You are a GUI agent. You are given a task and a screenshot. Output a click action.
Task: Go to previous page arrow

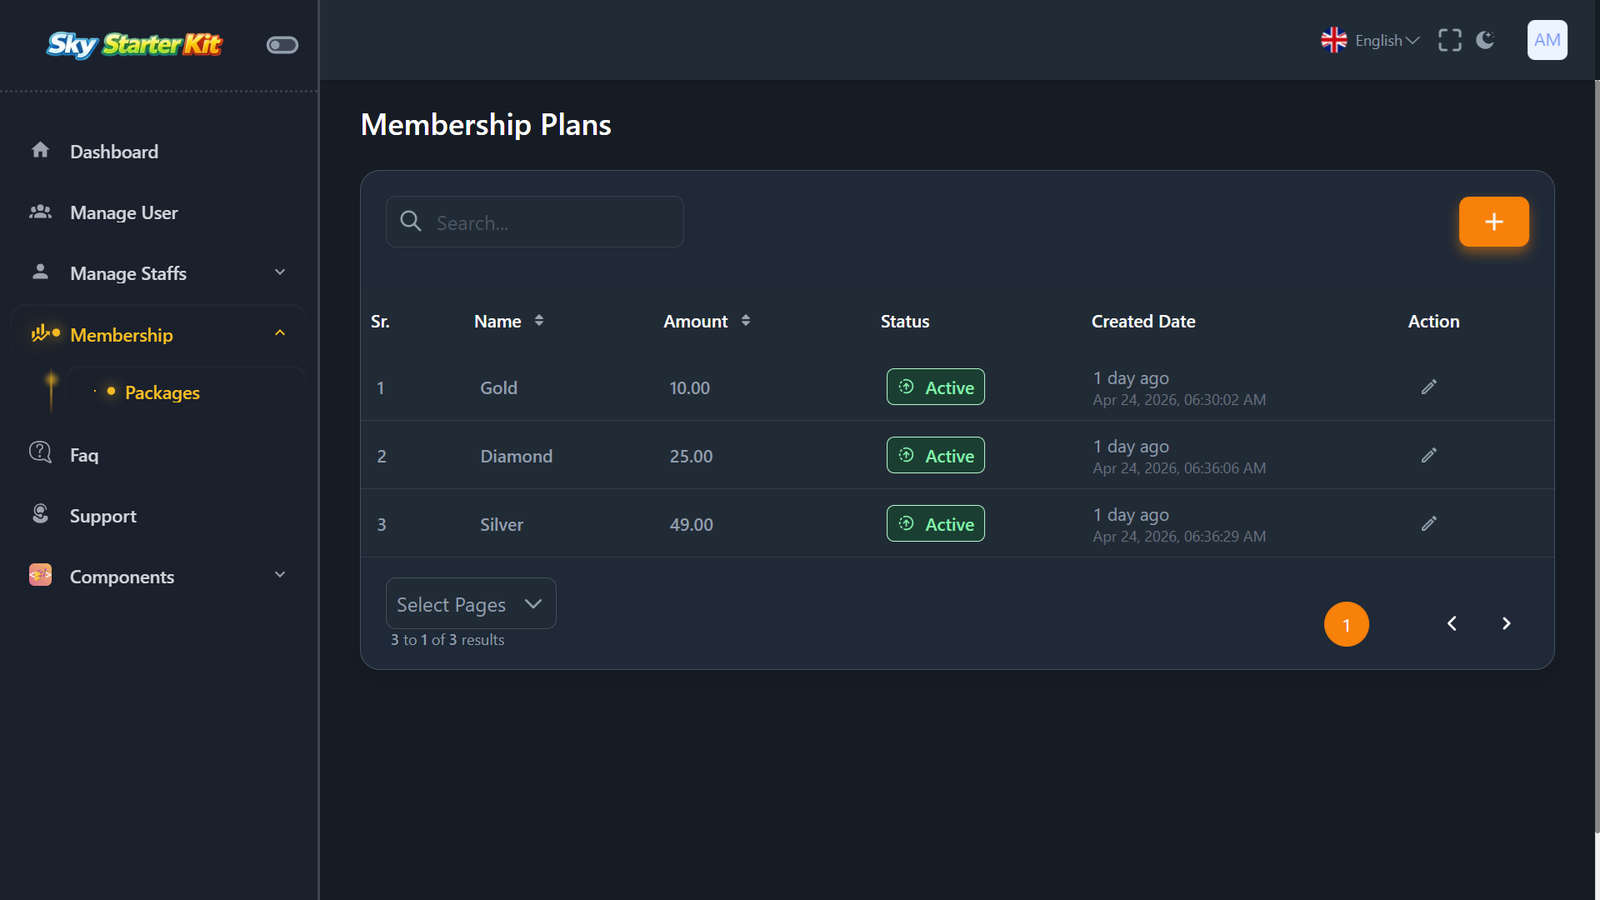tap(1452, 624)
